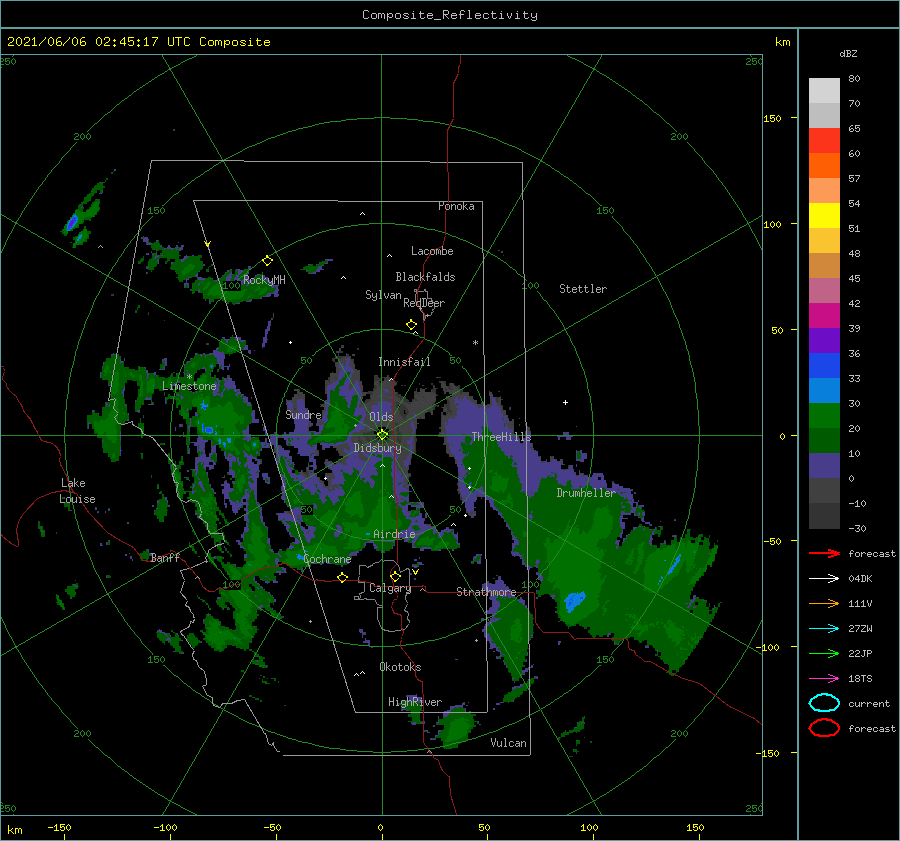Click the Composite_Reflectivity title
Image resolution: width=900 pixels, height=841 pixels.
[x=450, y=15]
